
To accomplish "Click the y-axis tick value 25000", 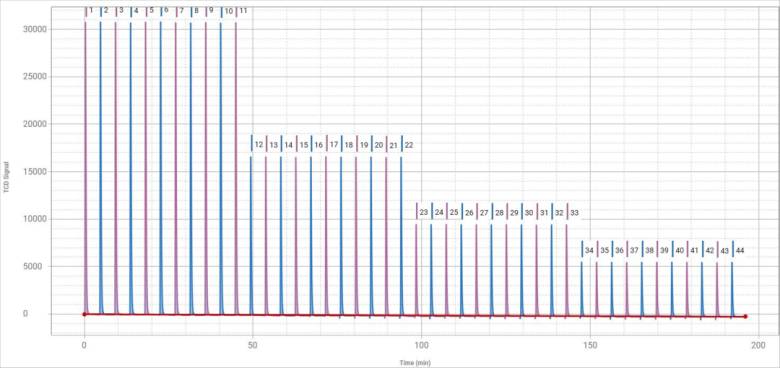I will click(x=35, y=77).
